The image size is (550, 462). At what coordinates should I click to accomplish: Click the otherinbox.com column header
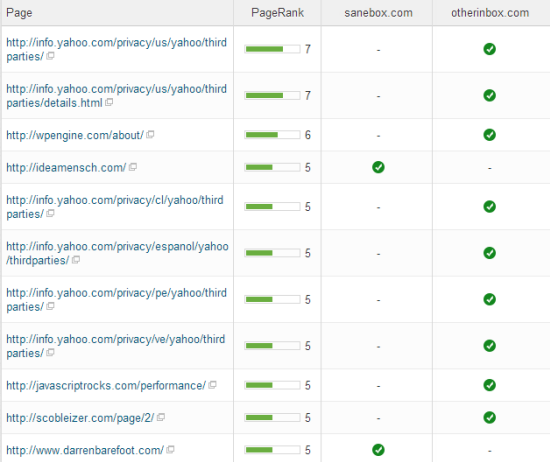click(x=490, y=13)
